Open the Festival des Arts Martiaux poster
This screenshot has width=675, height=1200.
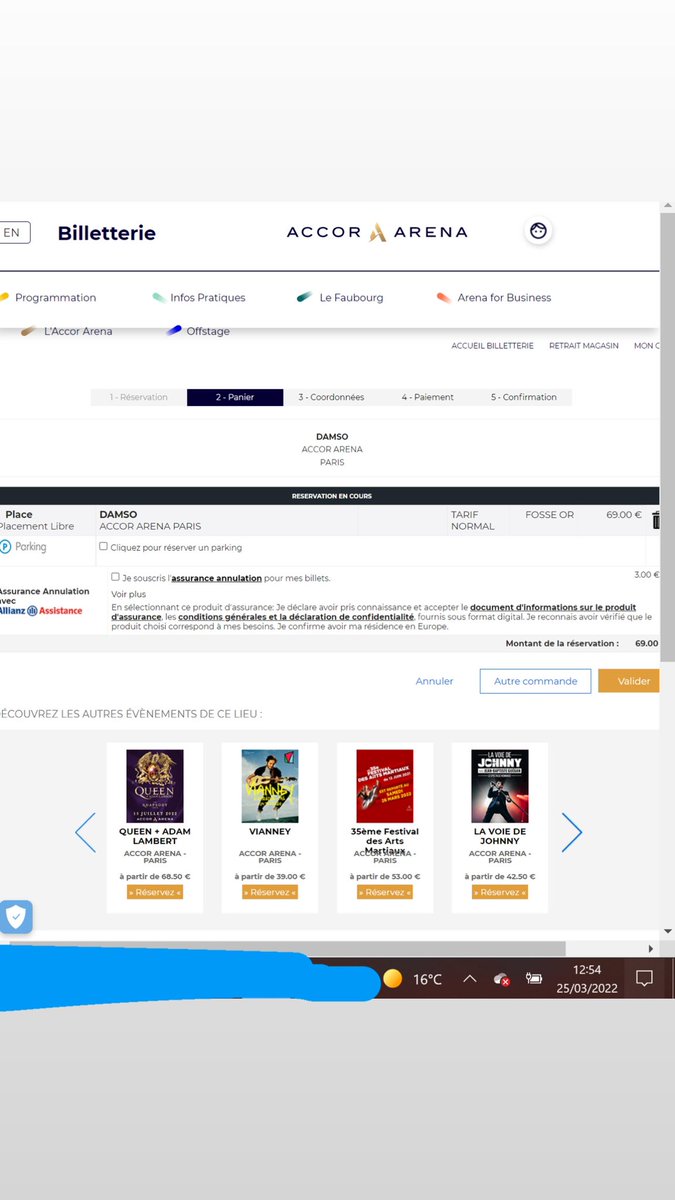point(385,786)
